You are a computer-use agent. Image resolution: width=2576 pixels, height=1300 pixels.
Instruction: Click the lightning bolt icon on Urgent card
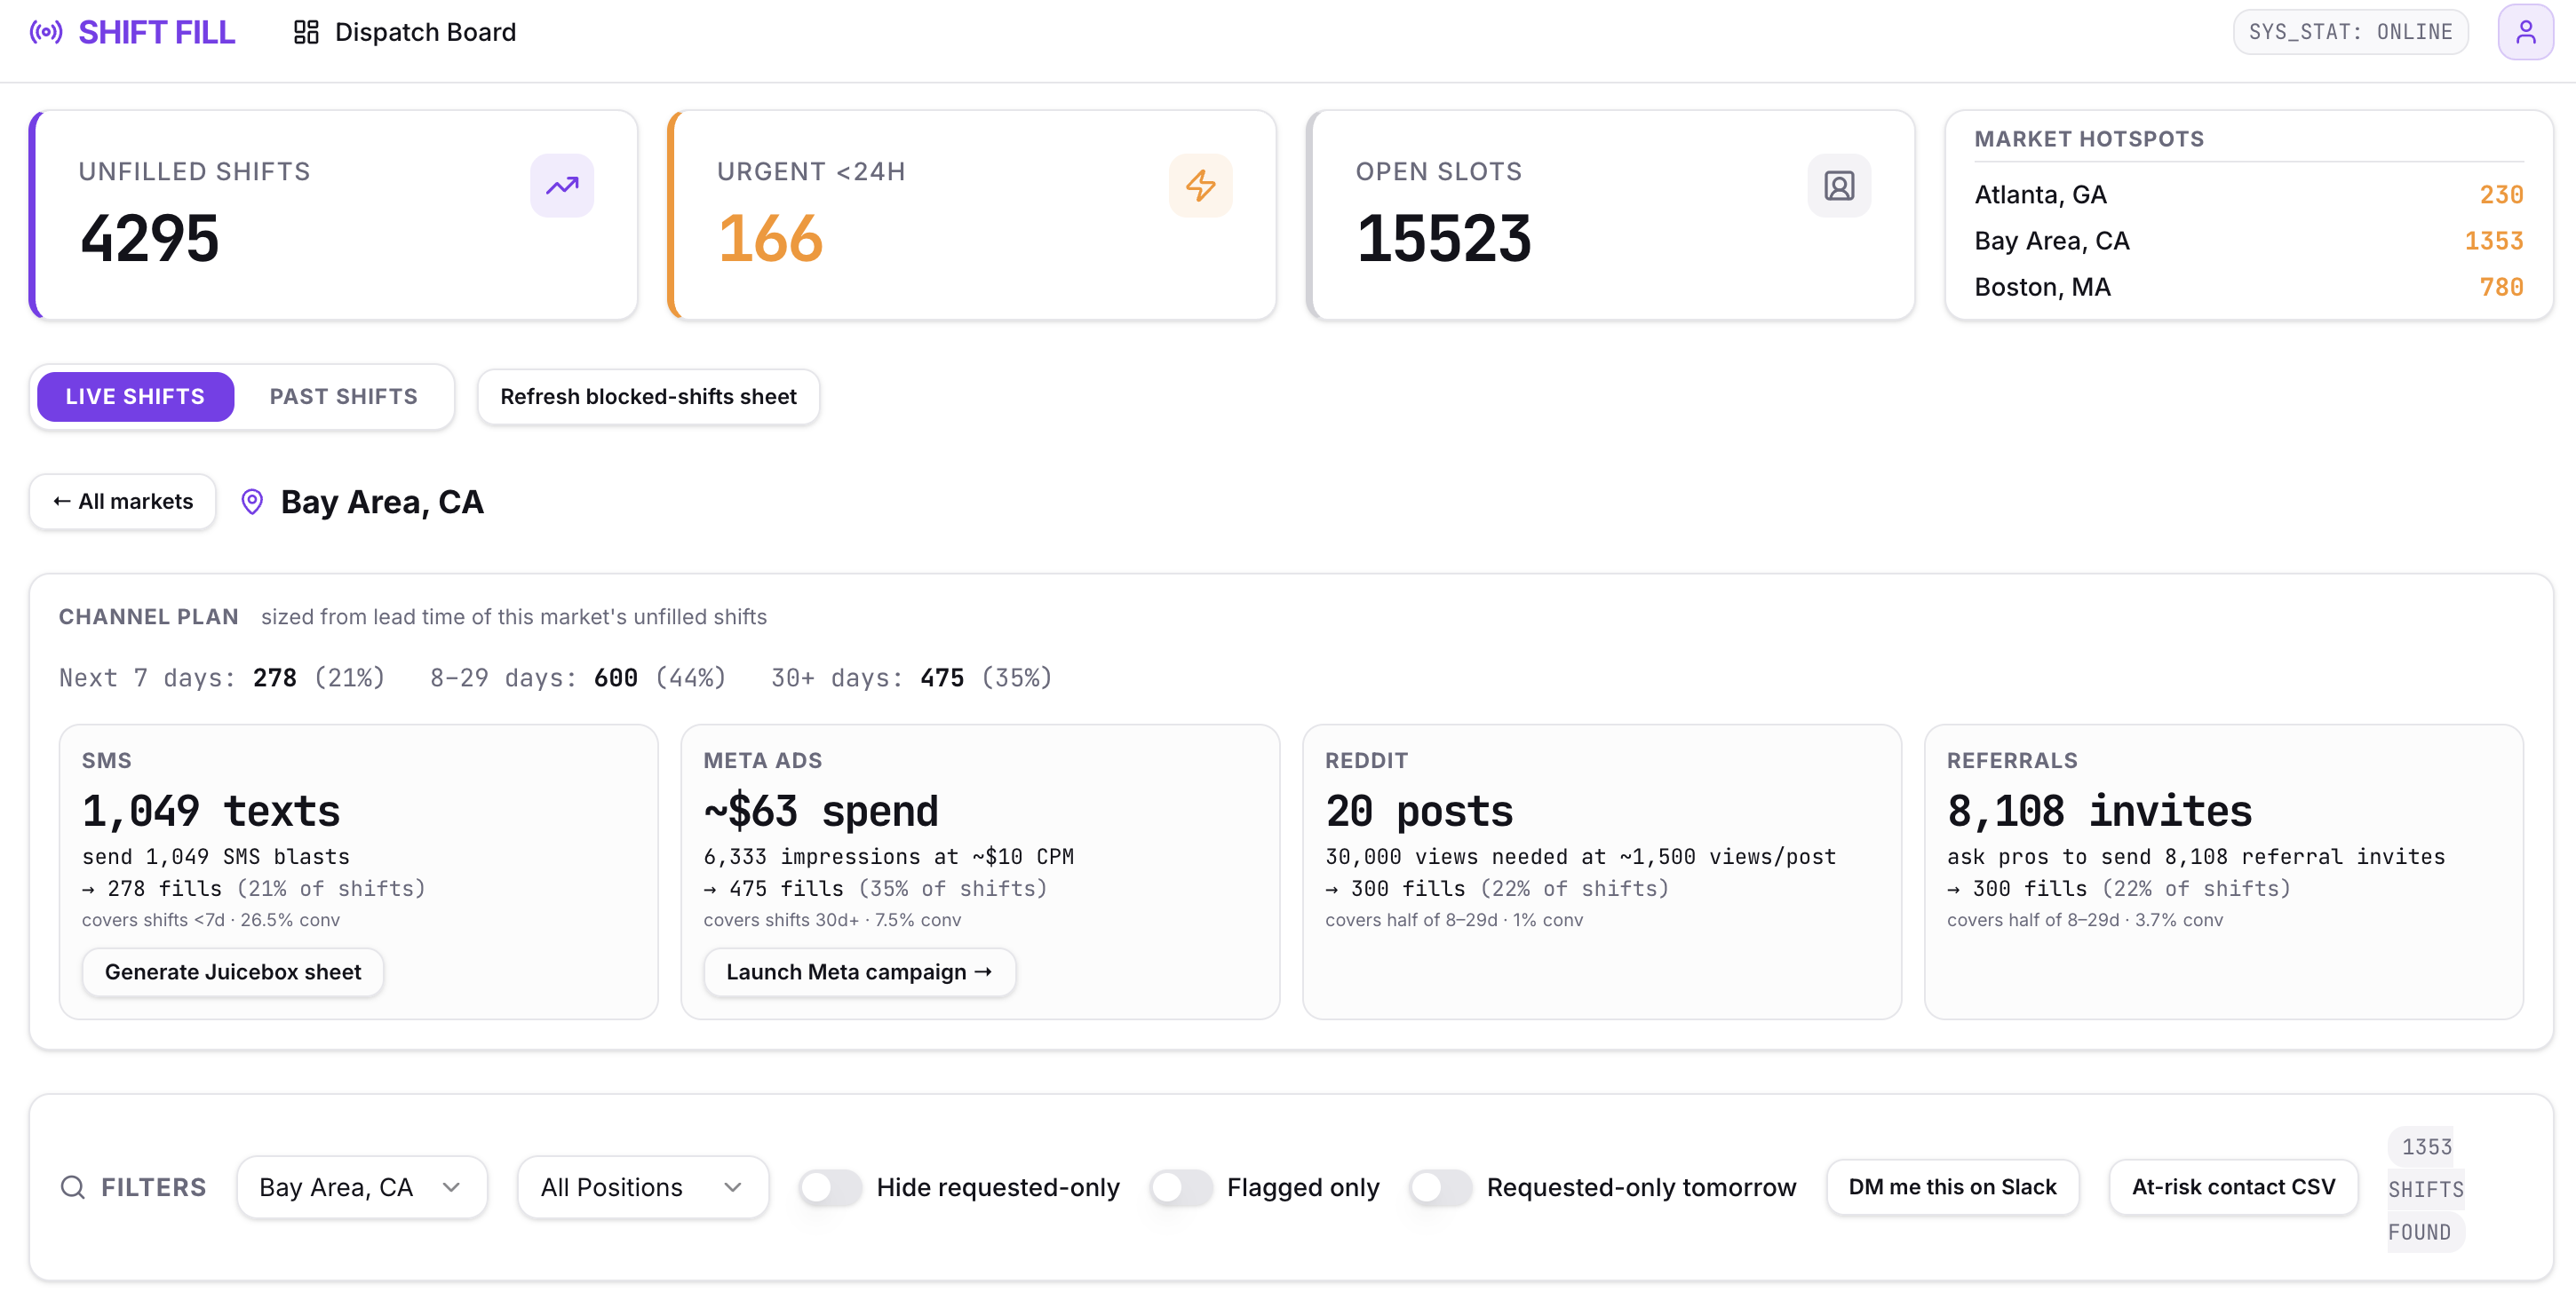[x=1200, y=185]
